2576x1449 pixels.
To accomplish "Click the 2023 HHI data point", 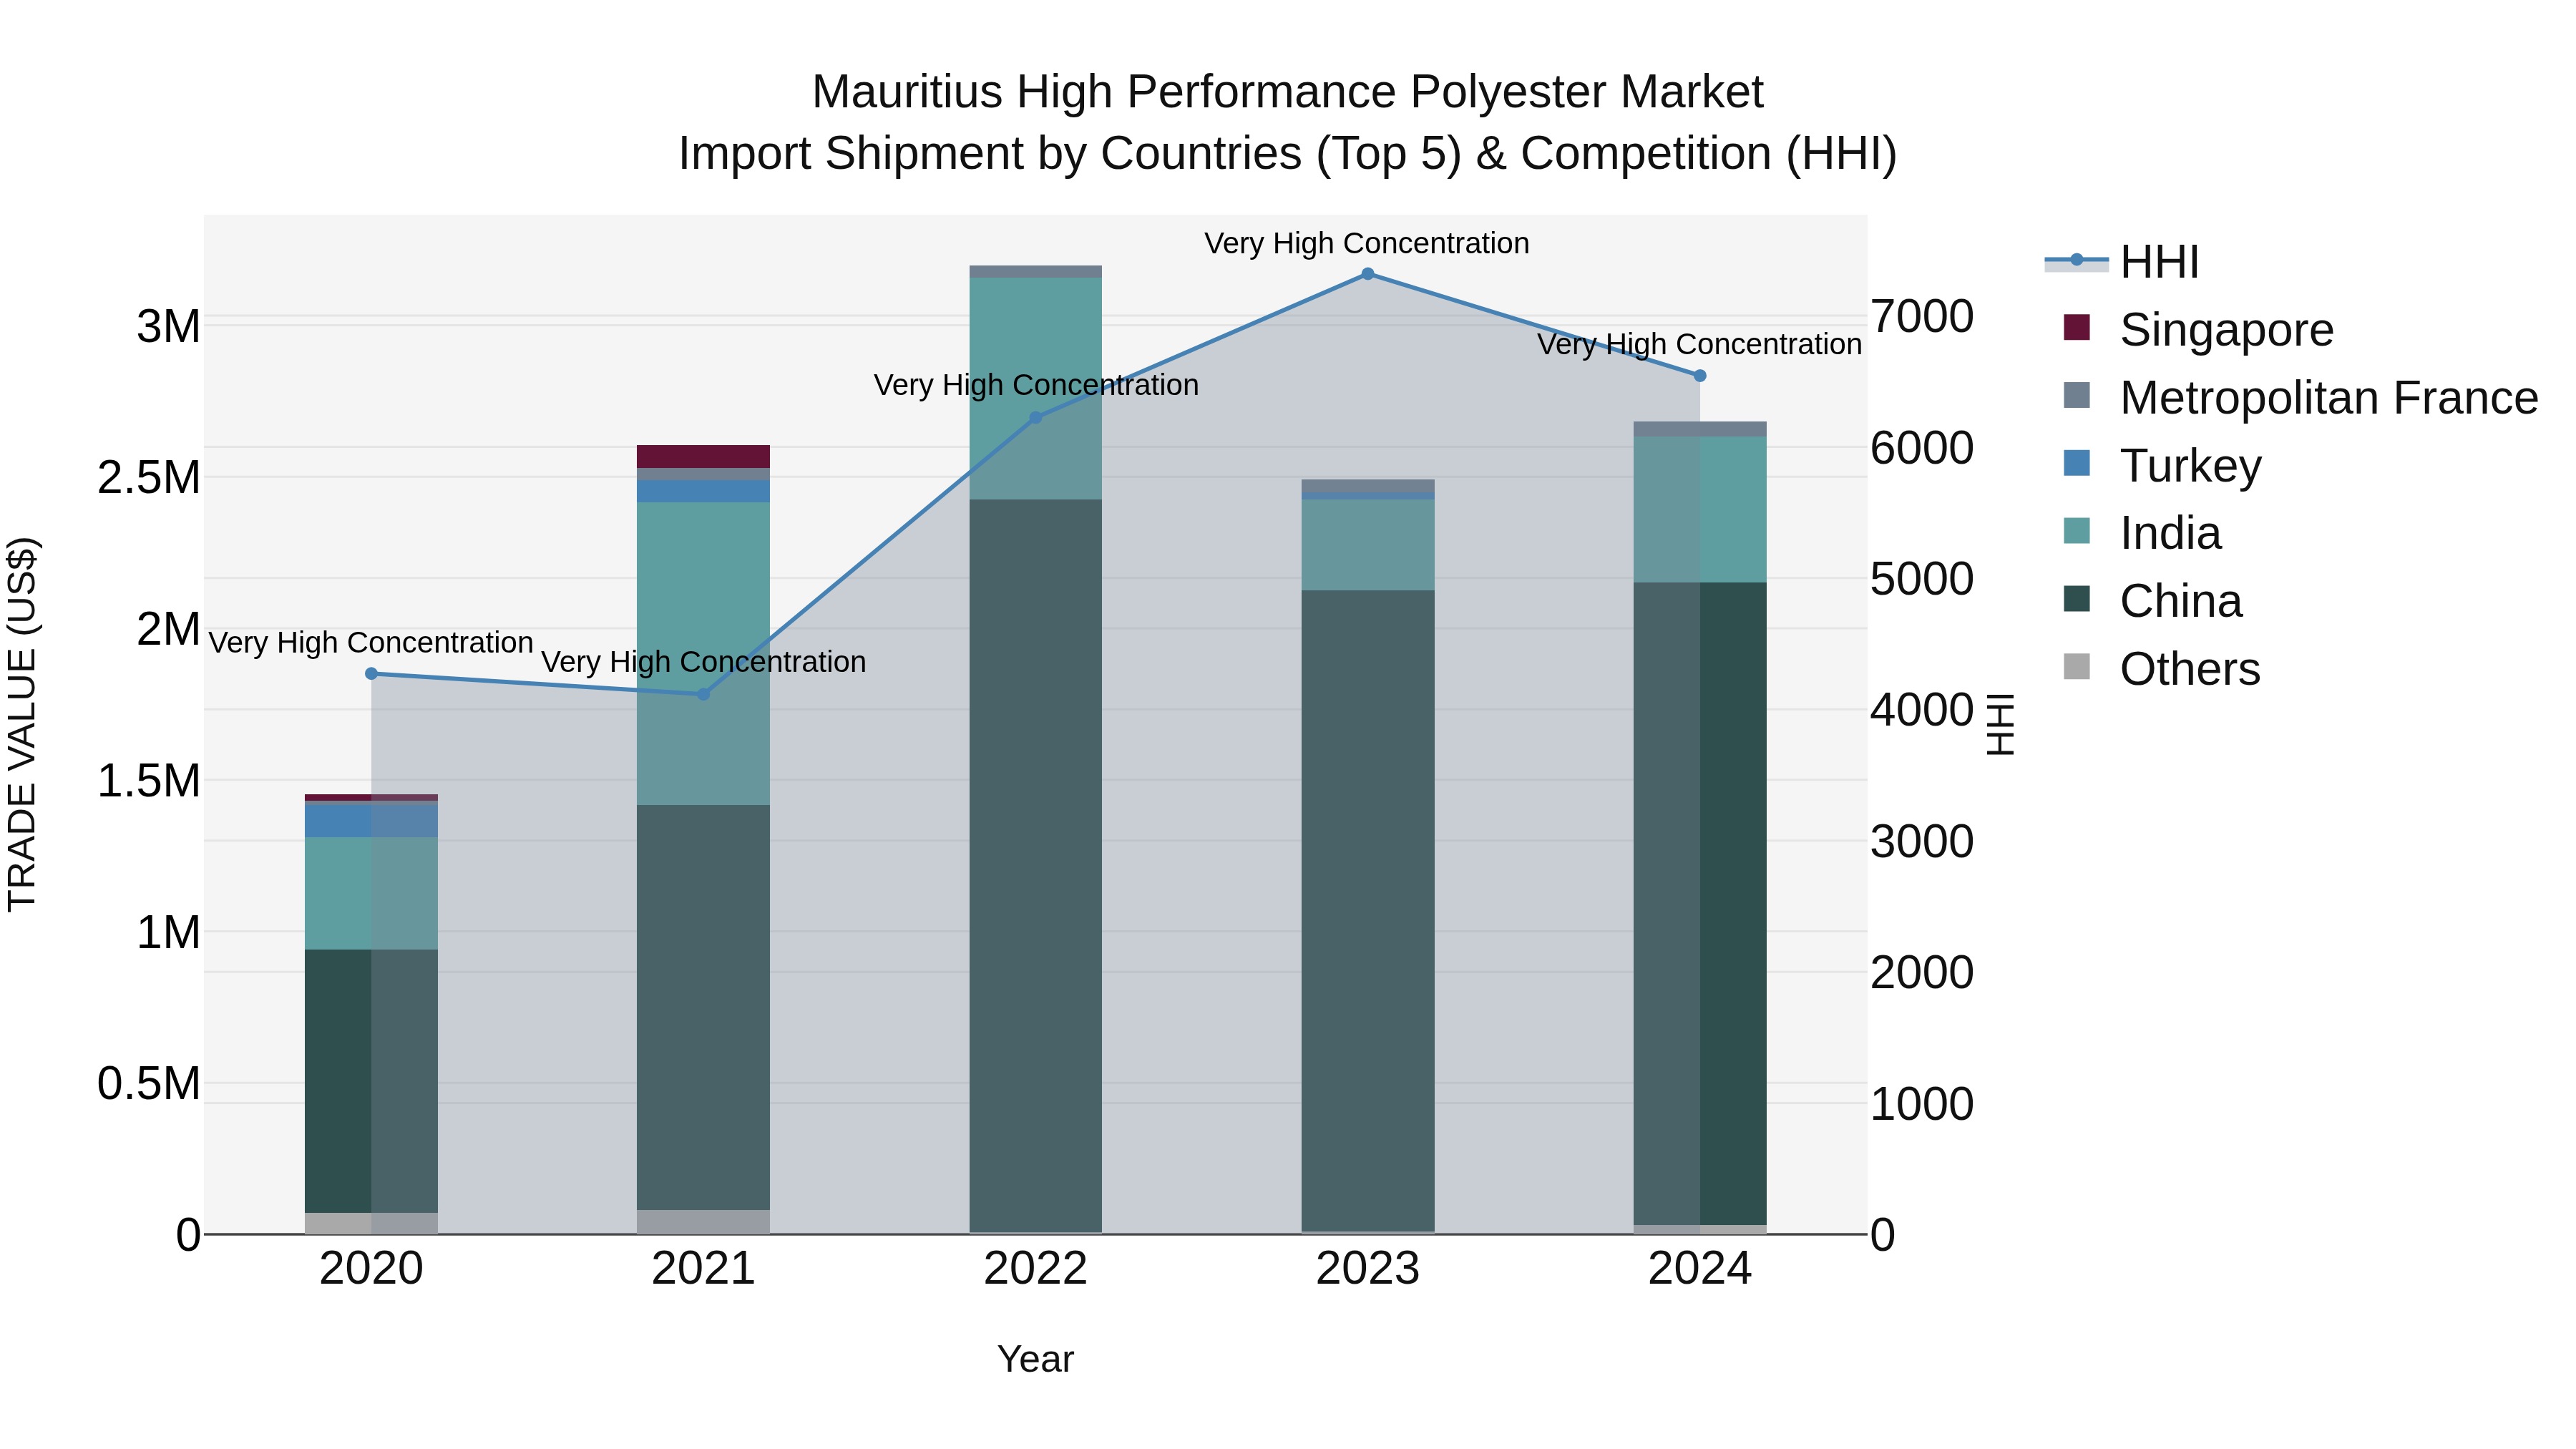I will coord(1368,274).
